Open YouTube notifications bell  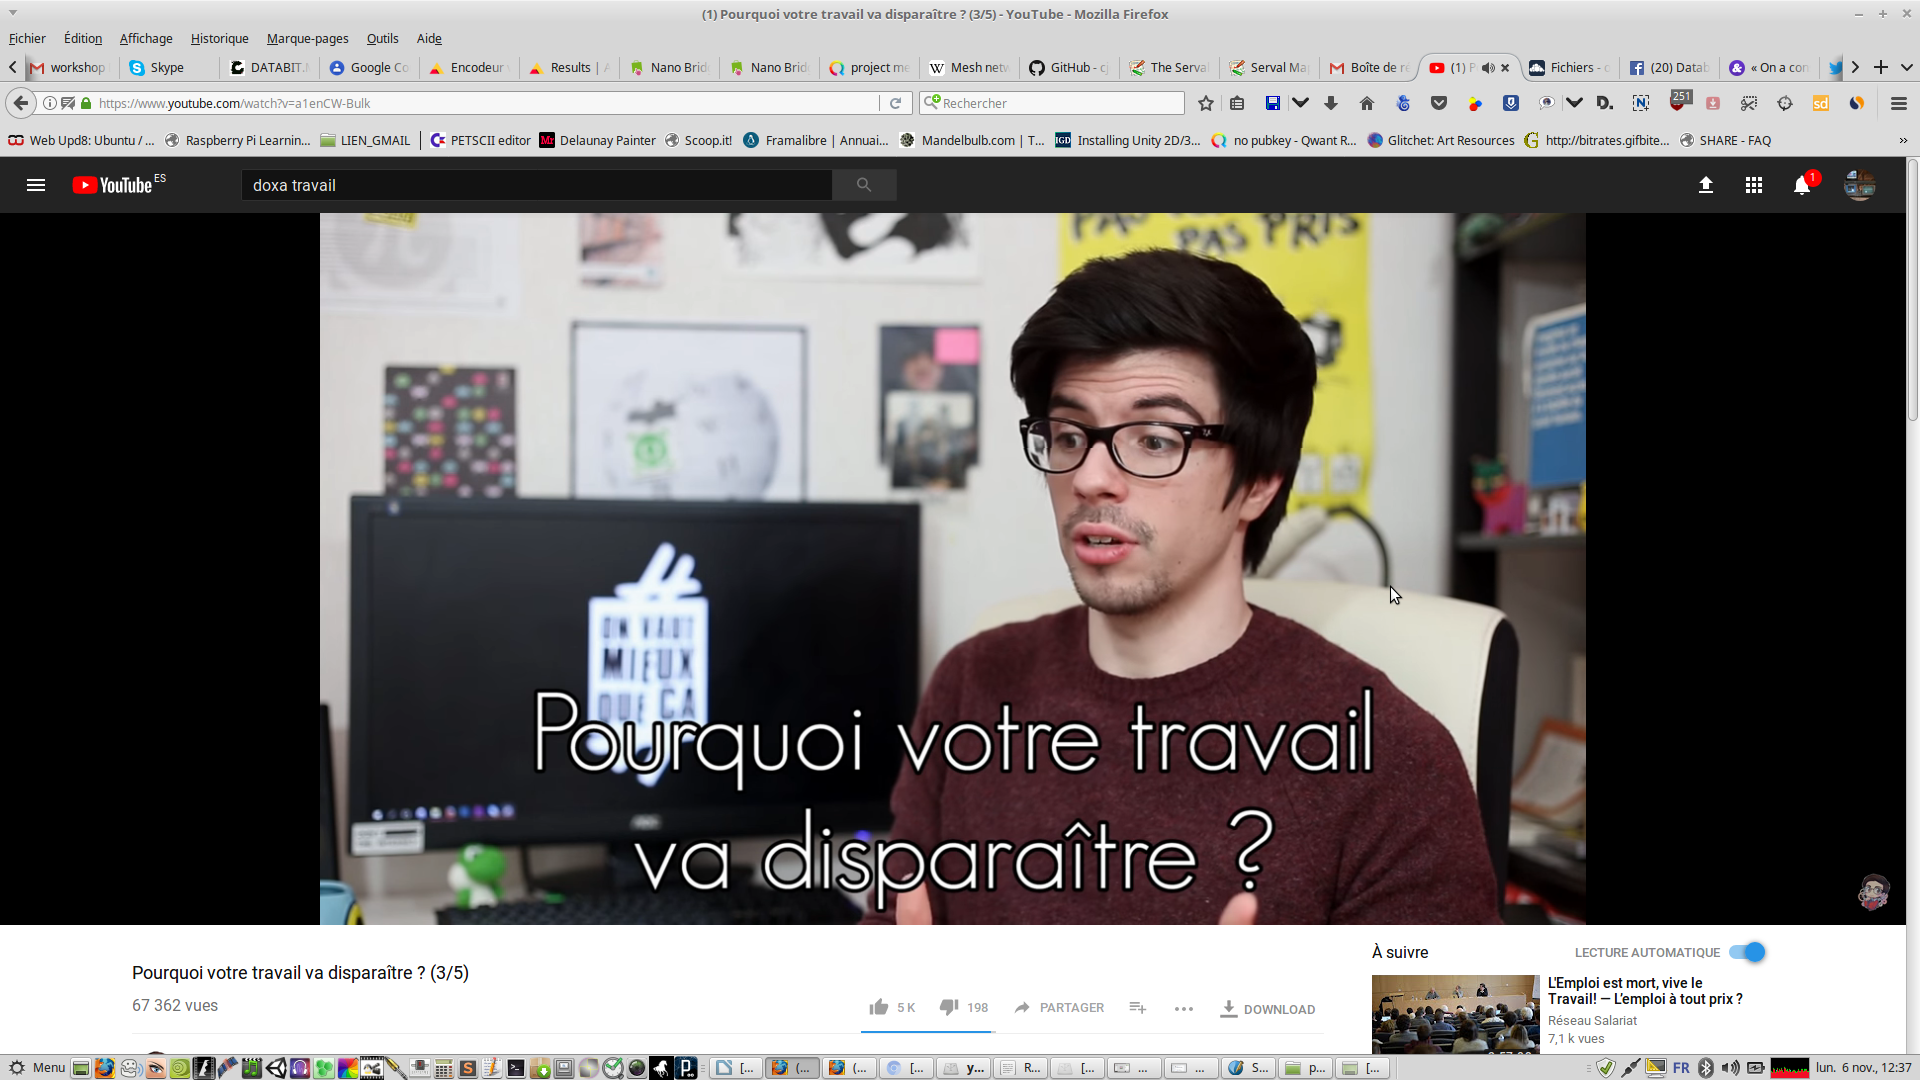coord(1802,185)
